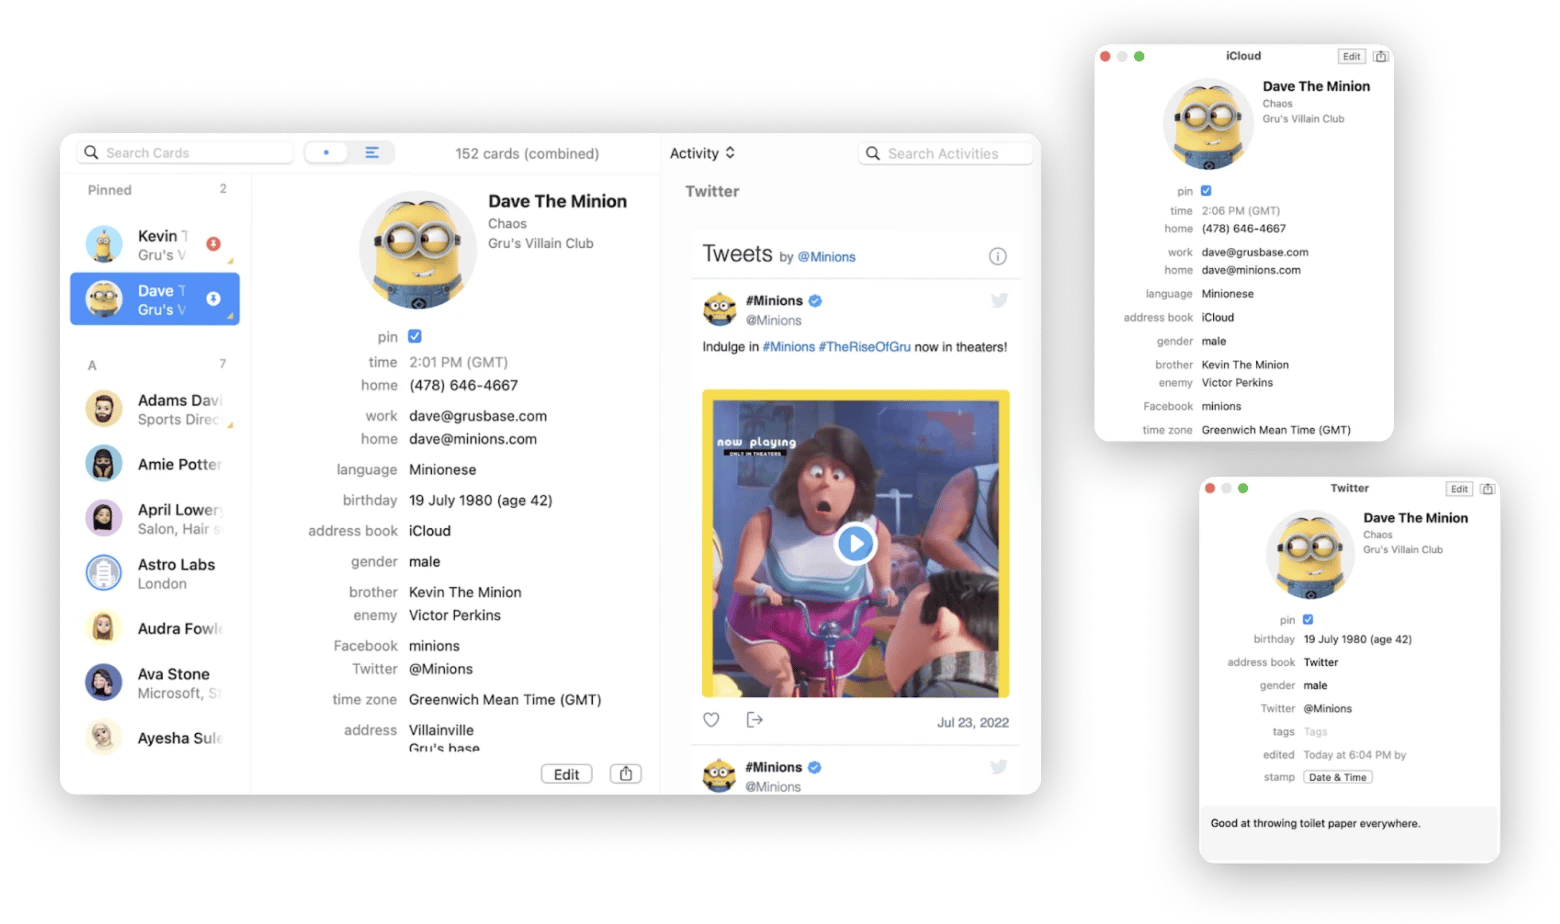This screenshot has height=924, width=1560.
Task: Click the Edit button in main window
Action: coord(566,774)
